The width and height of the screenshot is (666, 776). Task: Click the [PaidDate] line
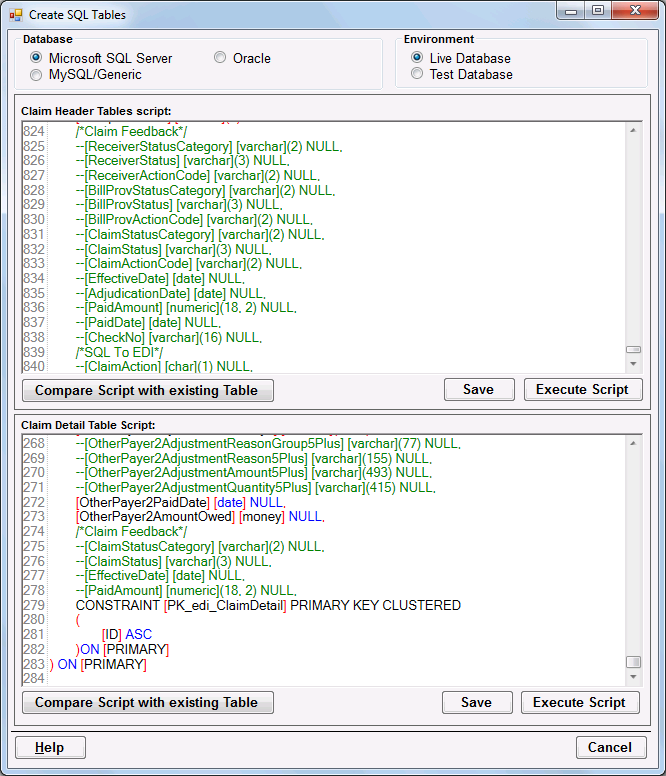tap(148, 323)
